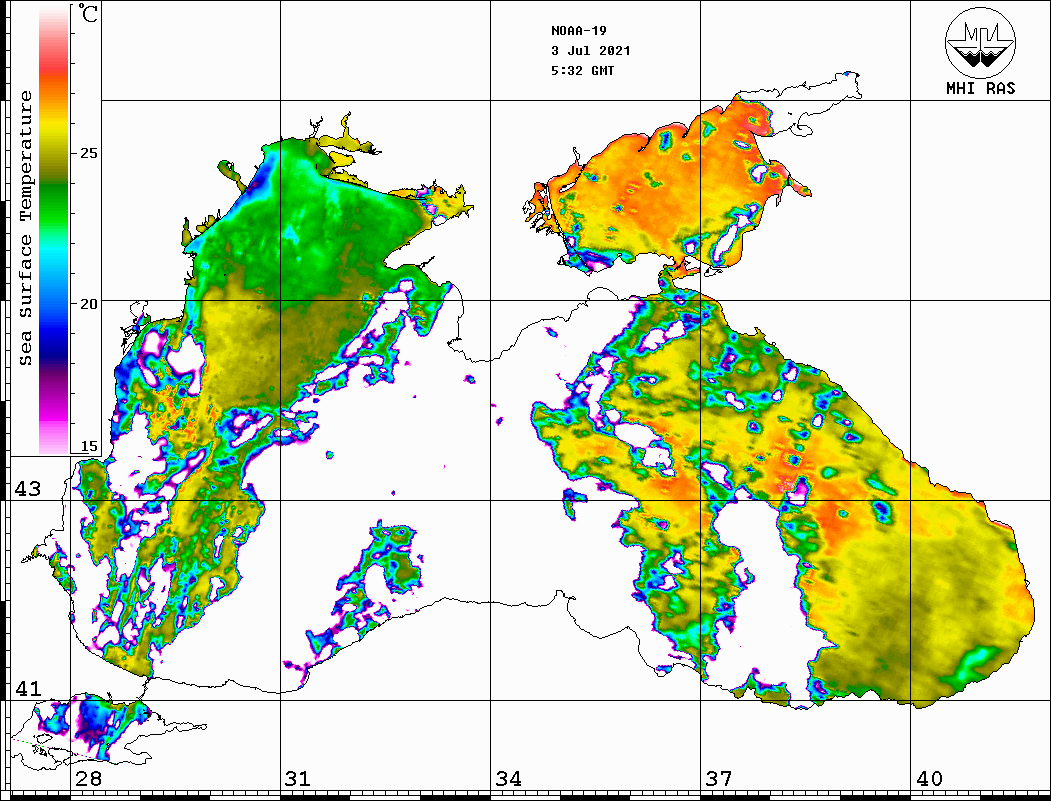The width and height of the screenshot is (1051, 801).
Task: Click the 'Sea Surface Temperature' vertical label
Action: [25, 229]
